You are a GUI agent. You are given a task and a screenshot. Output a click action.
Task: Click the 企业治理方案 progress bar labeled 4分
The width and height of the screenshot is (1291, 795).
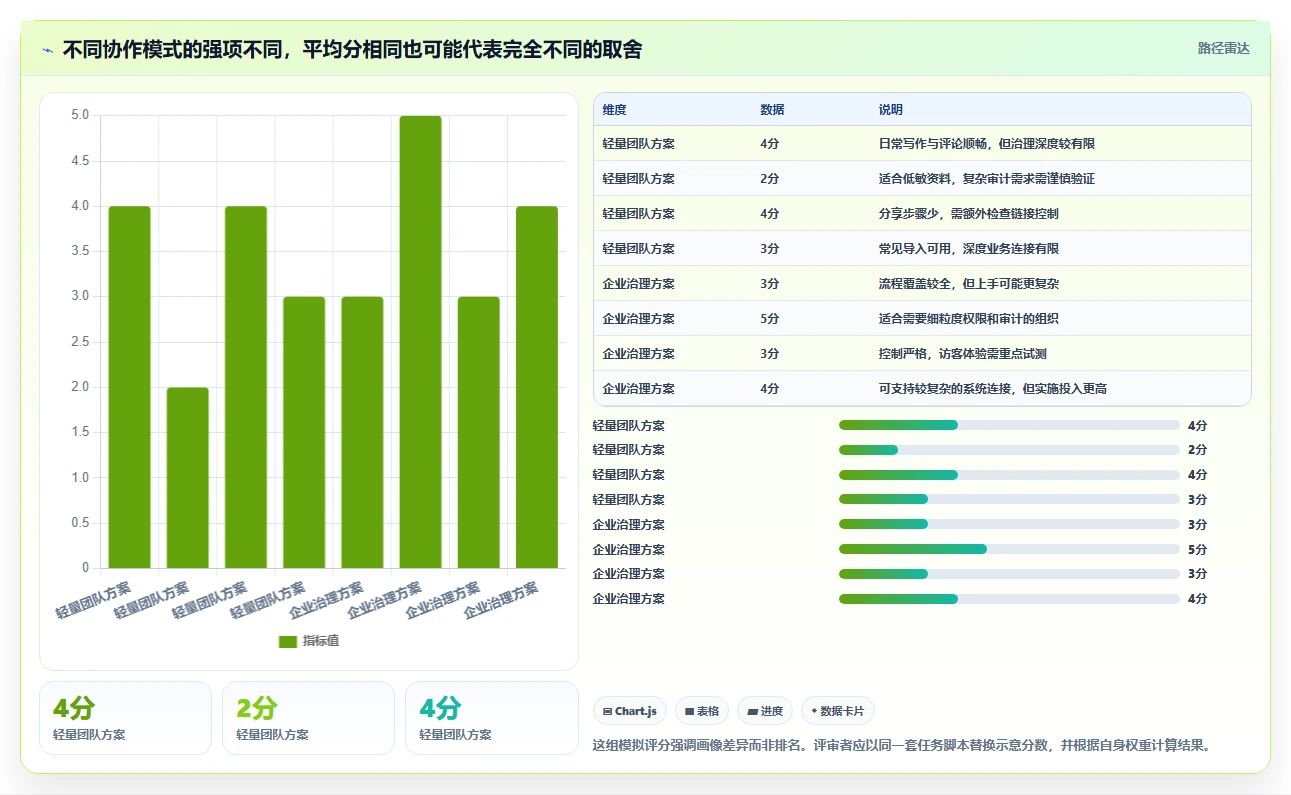pos(1009,599)
